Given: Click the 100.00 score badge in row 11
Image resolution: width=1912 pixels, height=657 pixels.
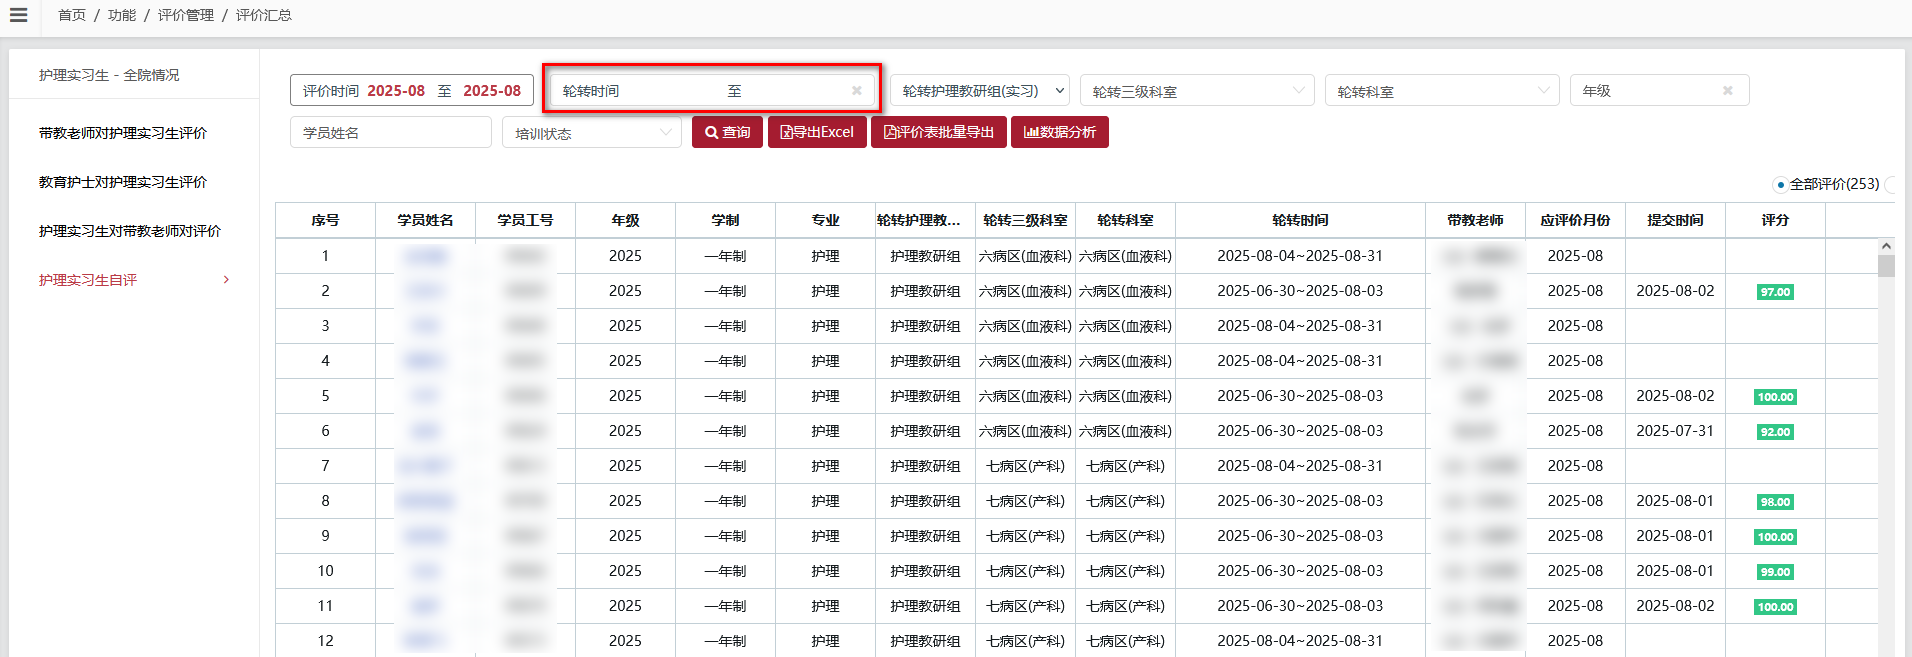Looking at the screenshot, I should tap(1775, 607).
